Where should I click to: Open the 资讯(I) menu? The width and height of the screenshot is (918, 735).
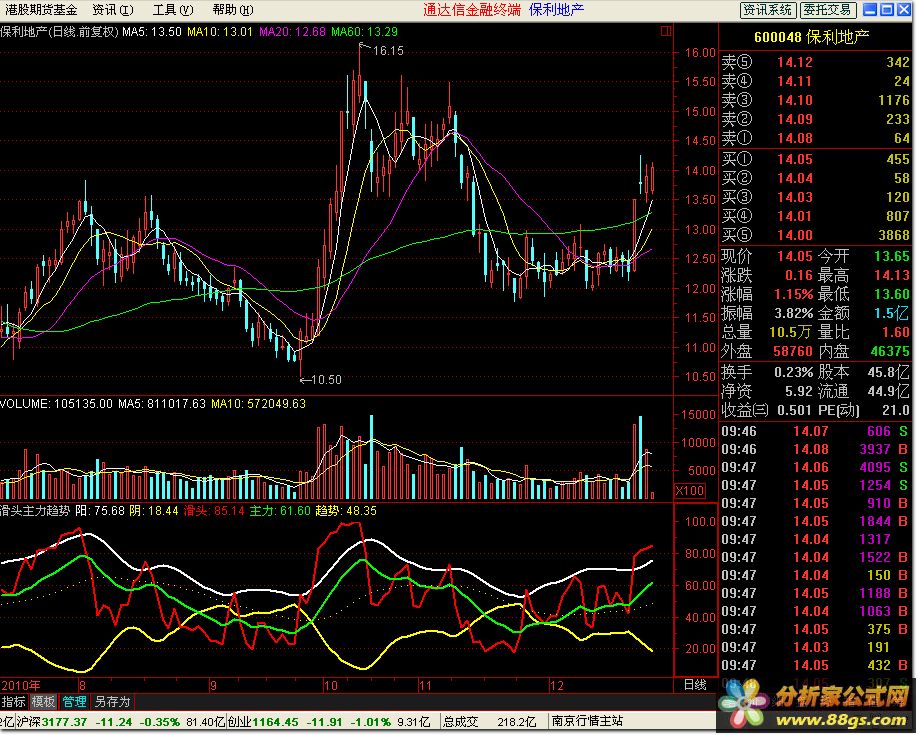(x=113, y=10)
